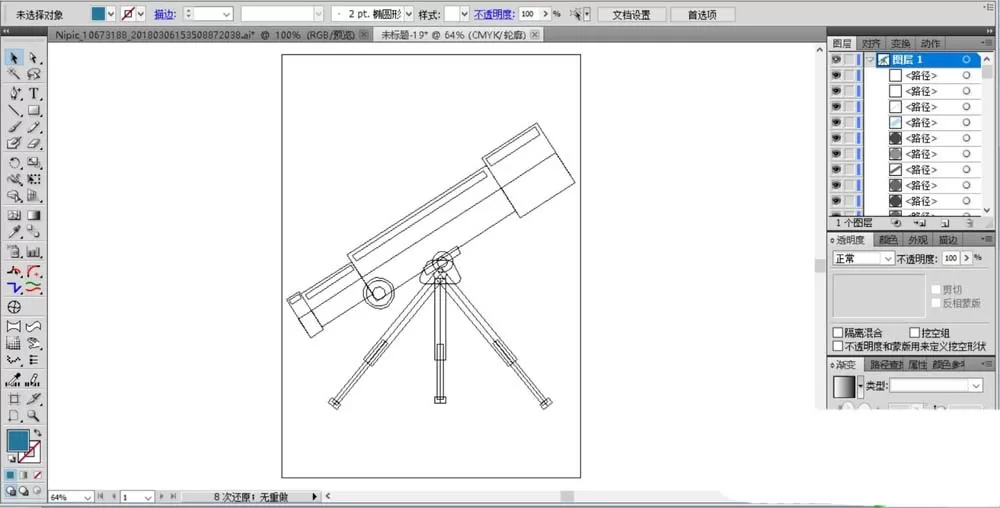The width and height of the screenshot is (1000, 508).
Task: Swap fill and stroke arrows icon
Action: [x=37, y=433]
